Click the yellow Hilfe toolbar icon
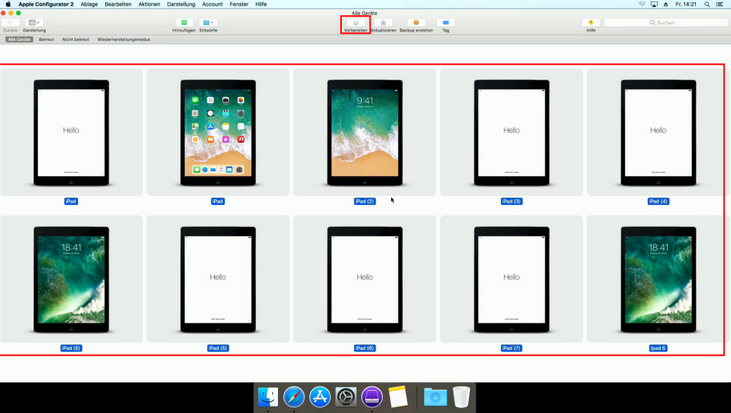Screen dimensions: 731x413 pyautogui.click(x=591, y=22)
